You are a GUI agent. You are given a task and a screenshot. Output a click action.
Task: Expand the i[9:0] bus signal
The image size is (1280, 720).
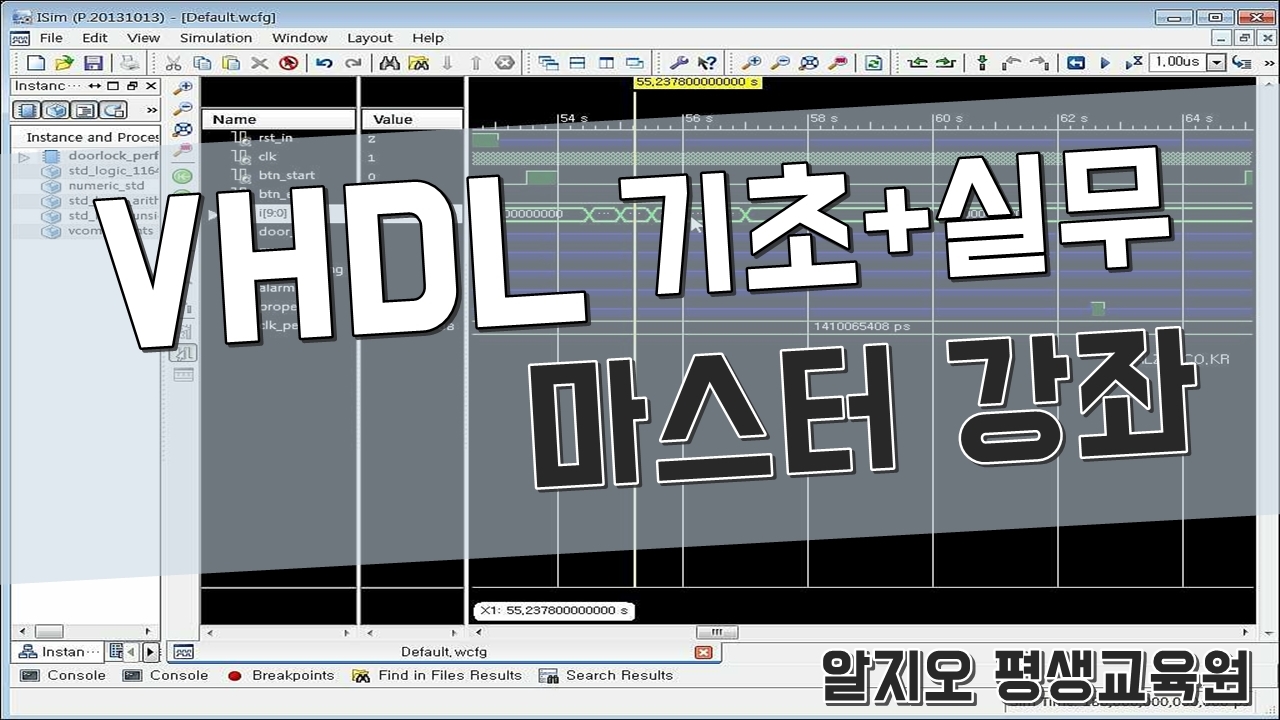[212, 214]
